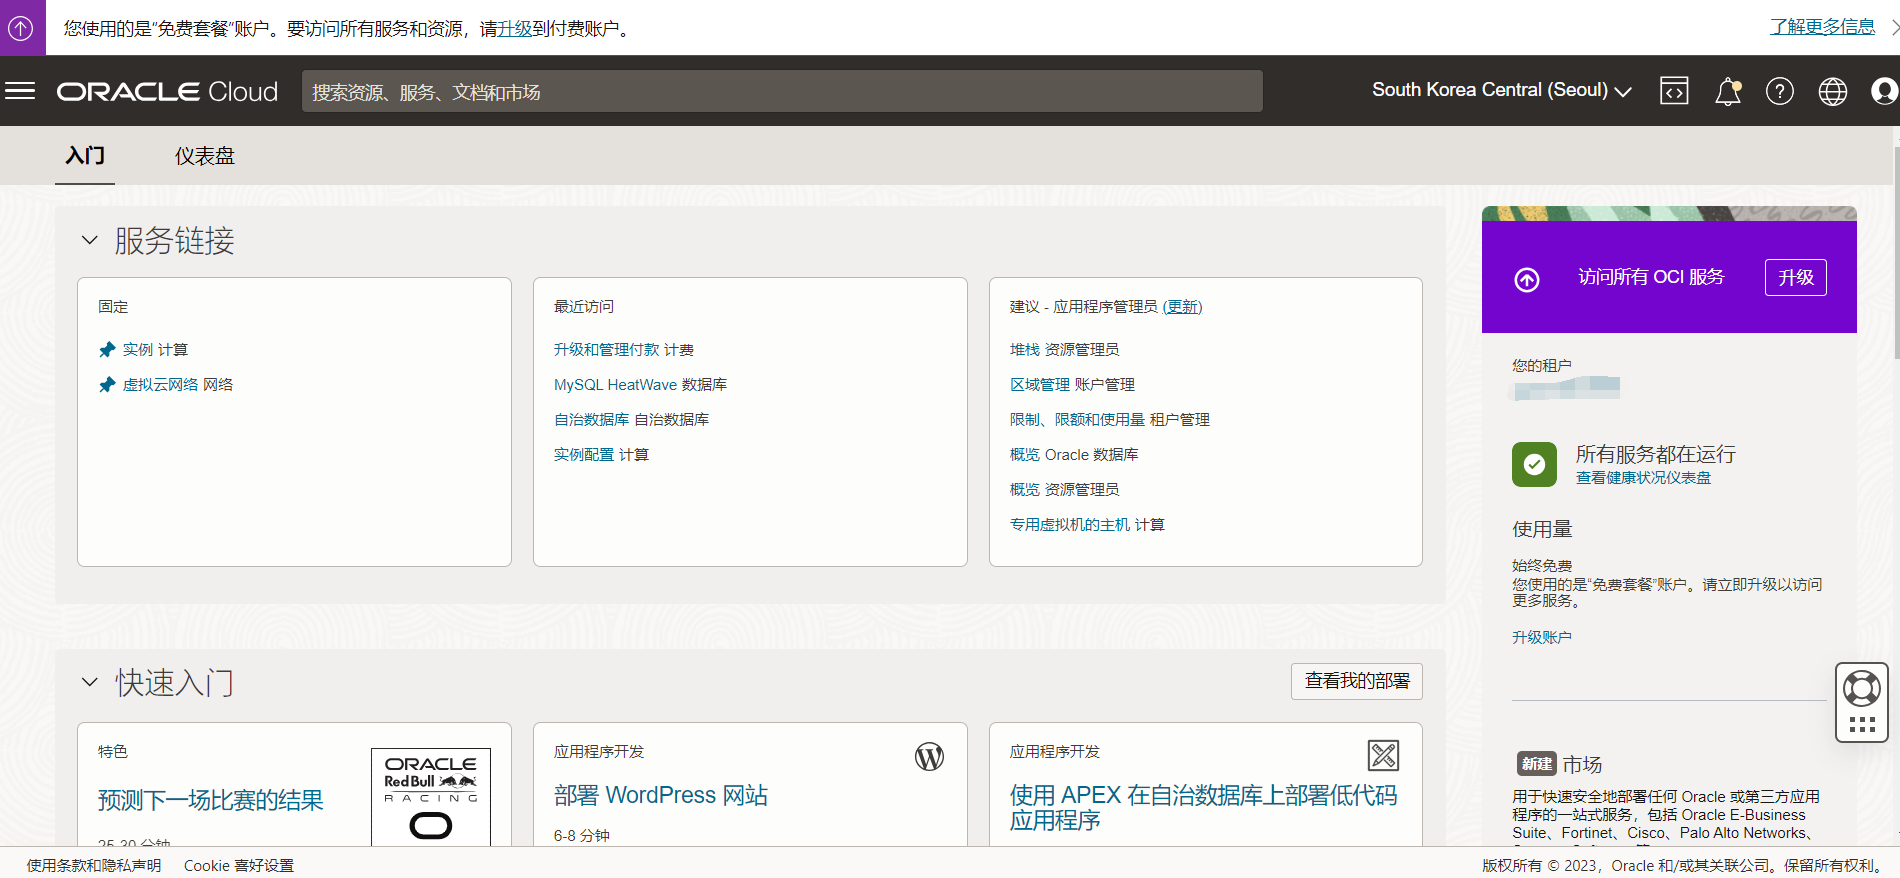Viewport: 1900px width, 878px height.
Task: Click the 所有服务都在运行 status text
Action: (1656, 454)
